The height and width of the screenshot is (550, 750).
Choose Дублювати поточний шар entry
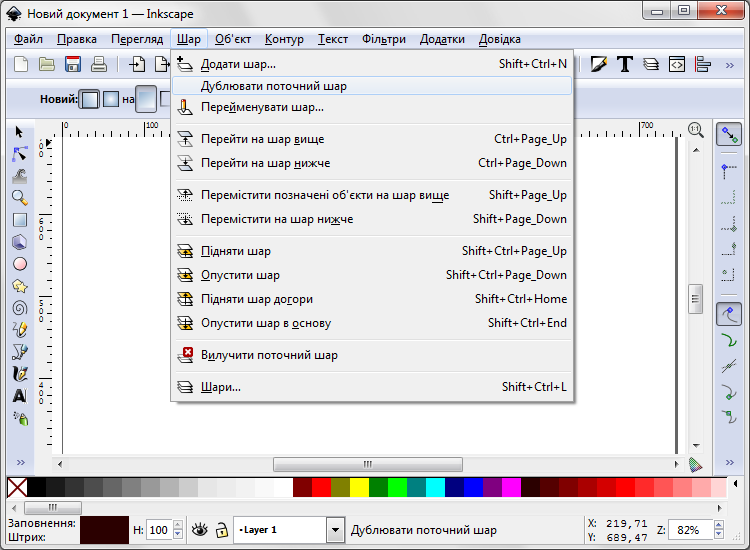click(x=372, y=86)
